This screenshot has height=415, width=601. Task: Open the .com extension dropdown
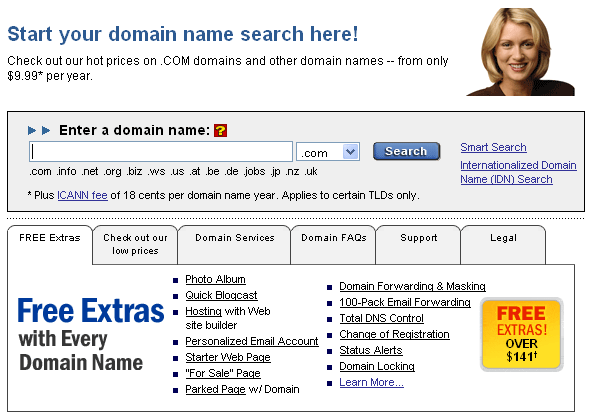click(328, 152)
